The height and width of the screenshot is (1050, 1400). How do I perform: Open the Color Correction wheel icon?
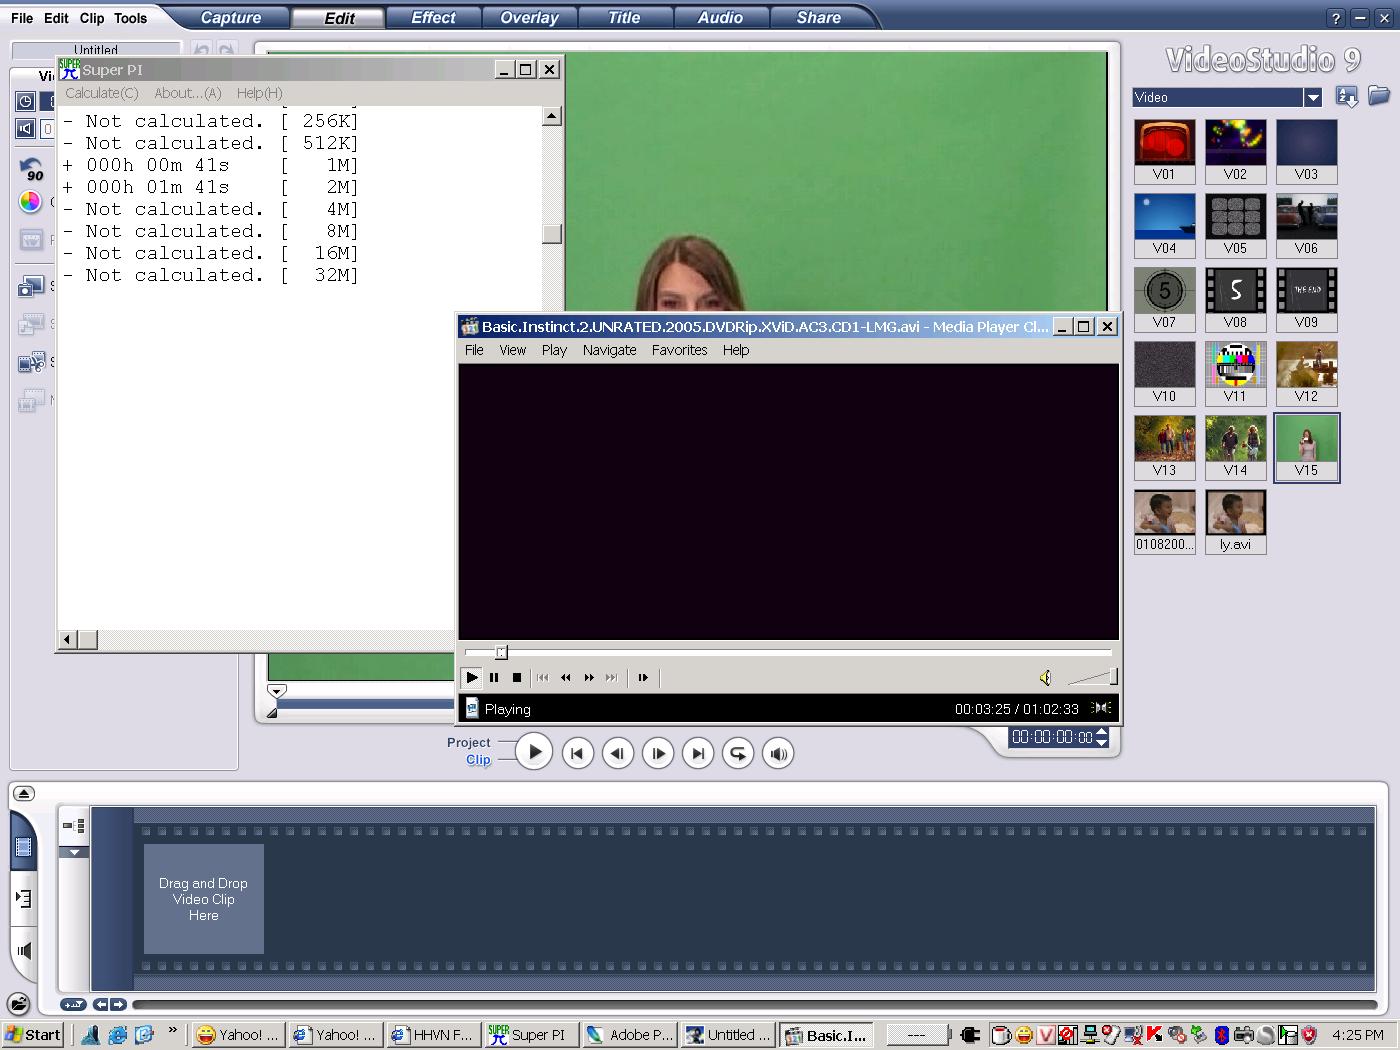(x=30, y=202)
